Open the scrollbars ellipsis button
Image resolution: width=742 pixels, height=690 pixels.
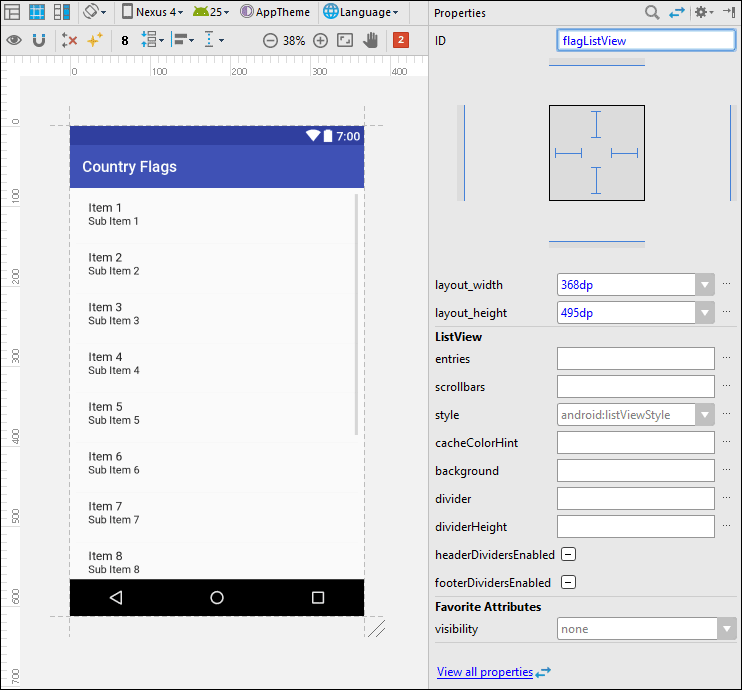tap(726, 385)
